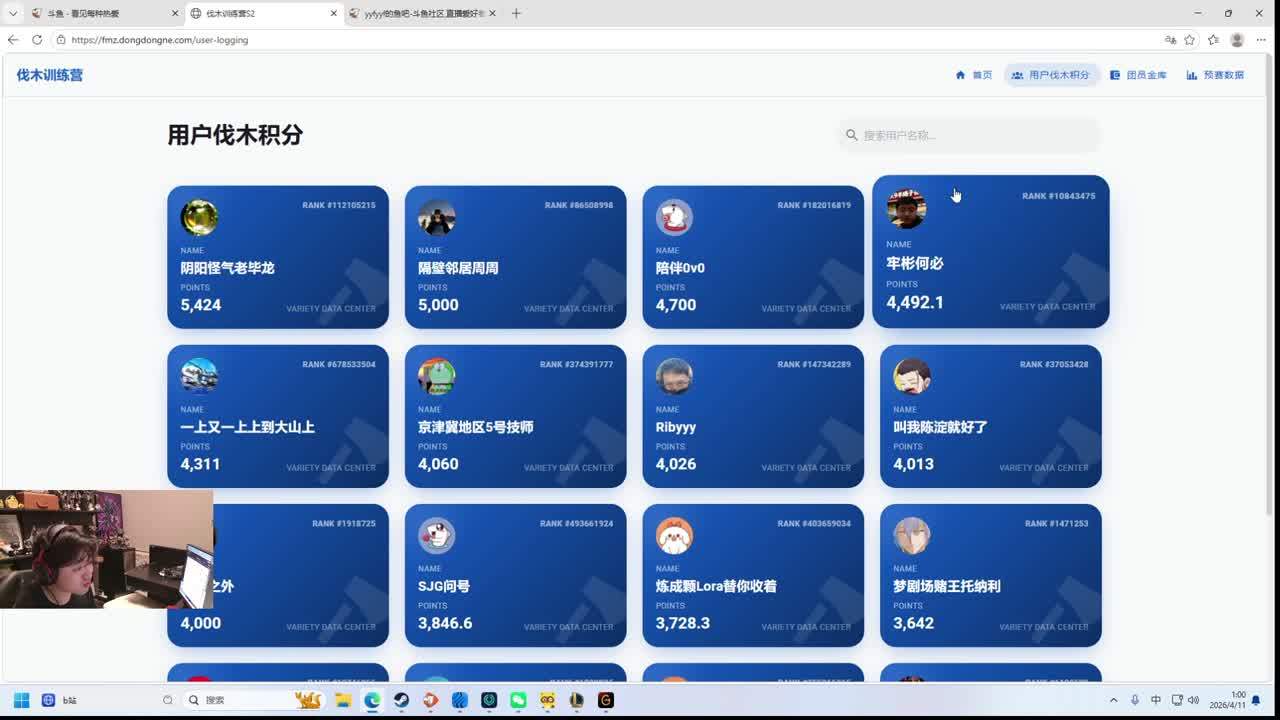
Task: Open WeChat from the taskbar
Action: [x=518, y=700]
